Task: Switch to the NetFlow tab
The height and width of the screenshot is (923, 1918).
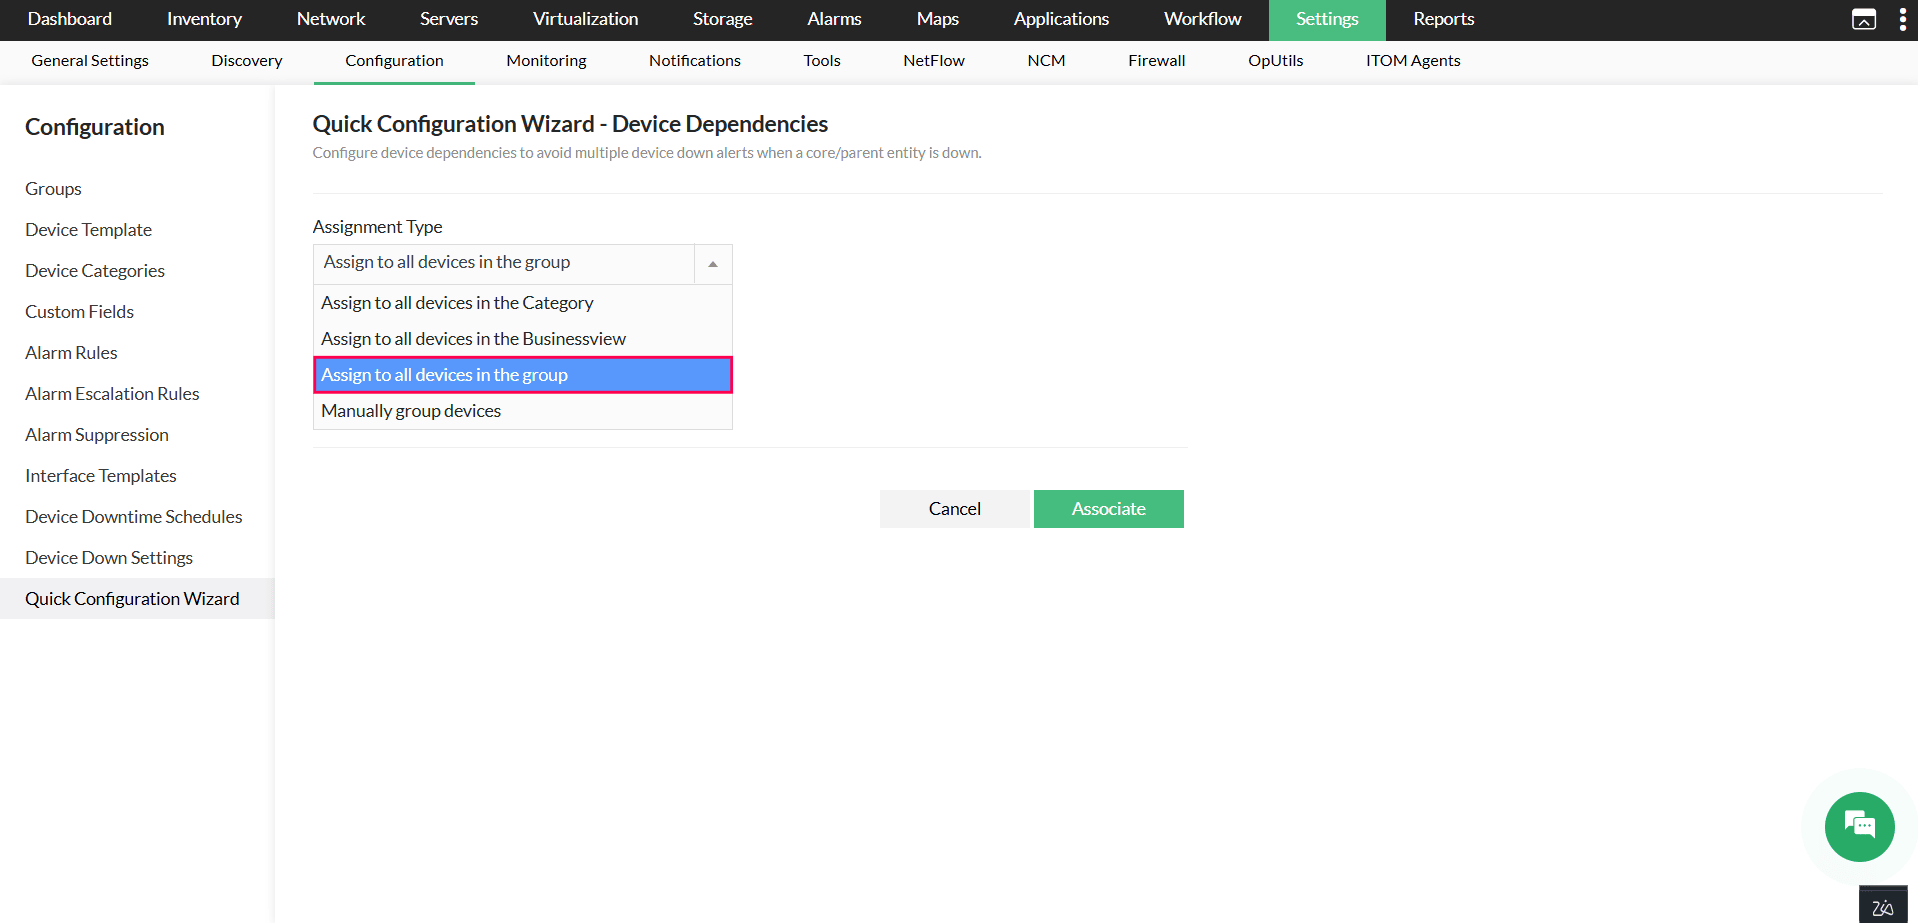Action: click(x=933, y=60)
